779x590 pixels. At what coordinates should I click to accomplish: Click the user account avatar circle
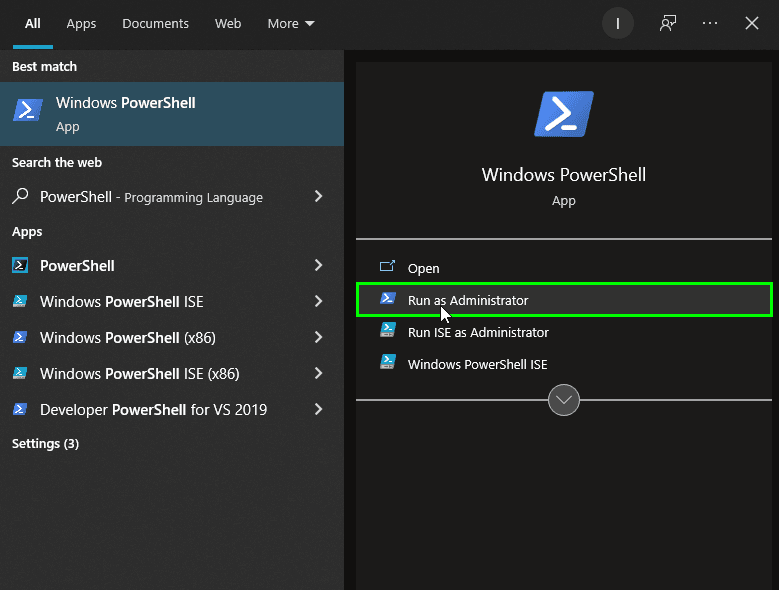618,23
